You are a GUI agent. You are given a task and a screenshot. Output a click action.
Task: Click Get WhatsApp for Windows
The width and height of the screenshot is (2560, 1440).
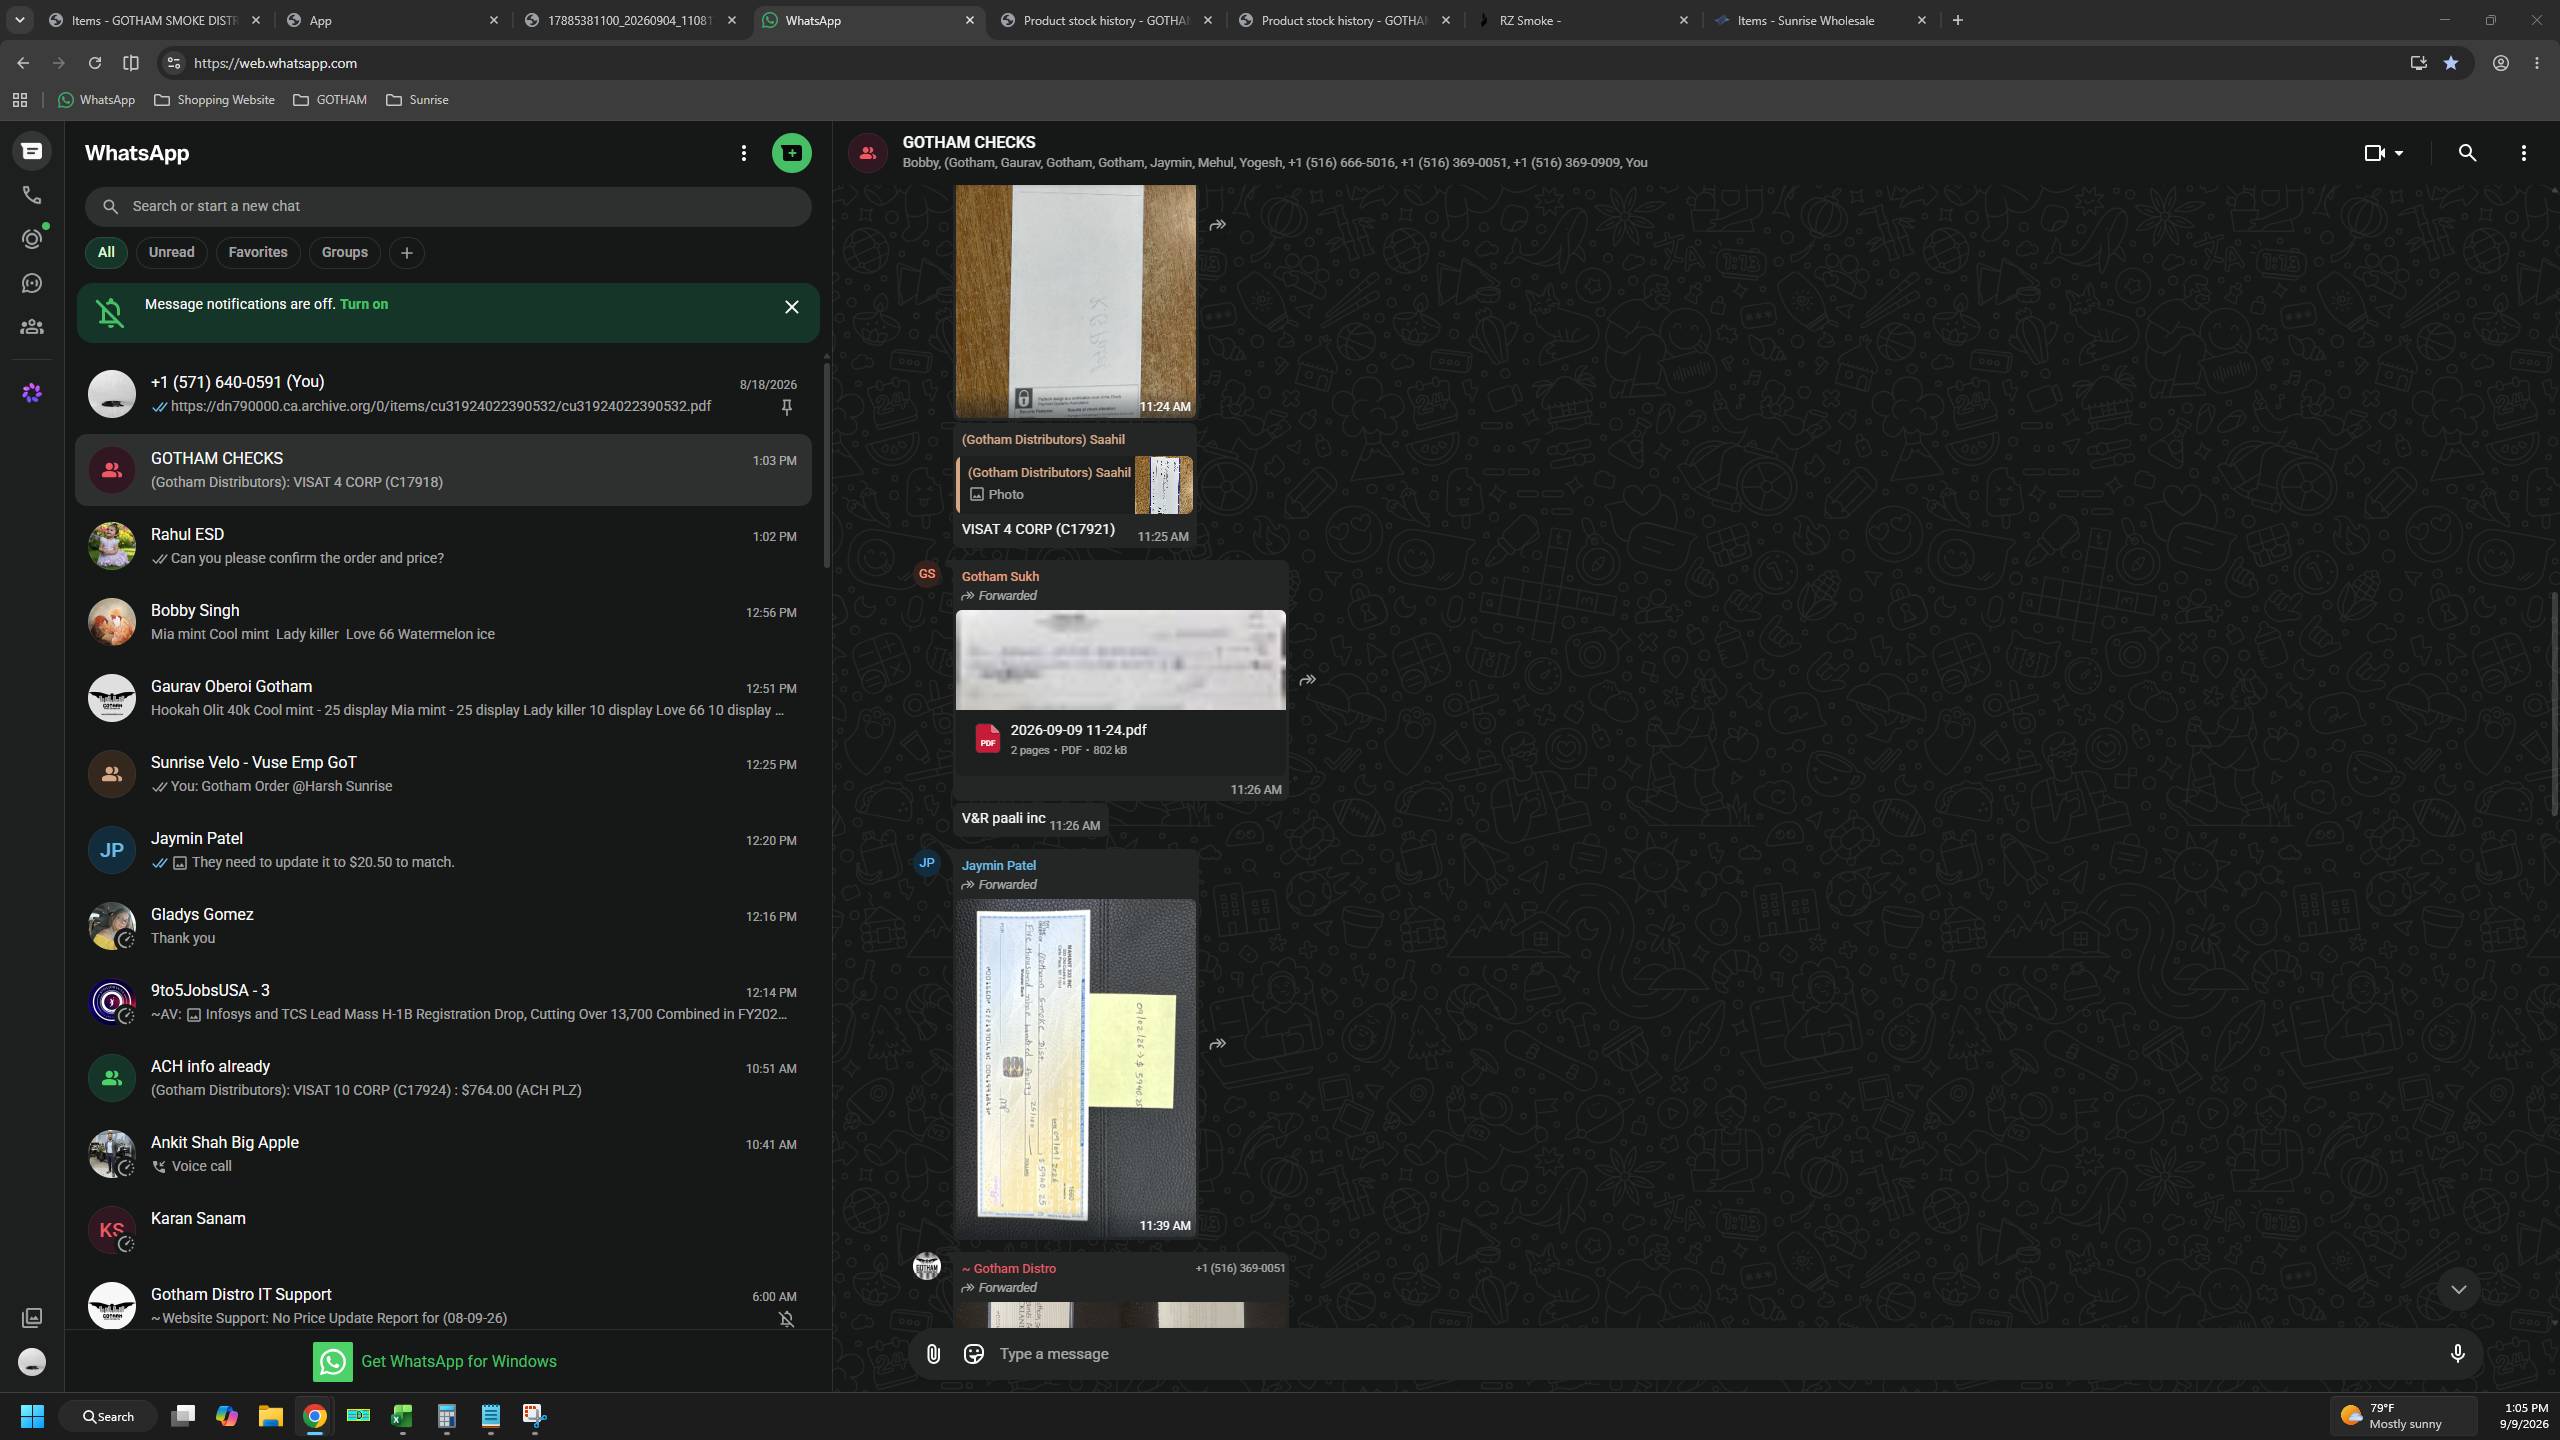pyautogui.click(x=435, y=1362)
